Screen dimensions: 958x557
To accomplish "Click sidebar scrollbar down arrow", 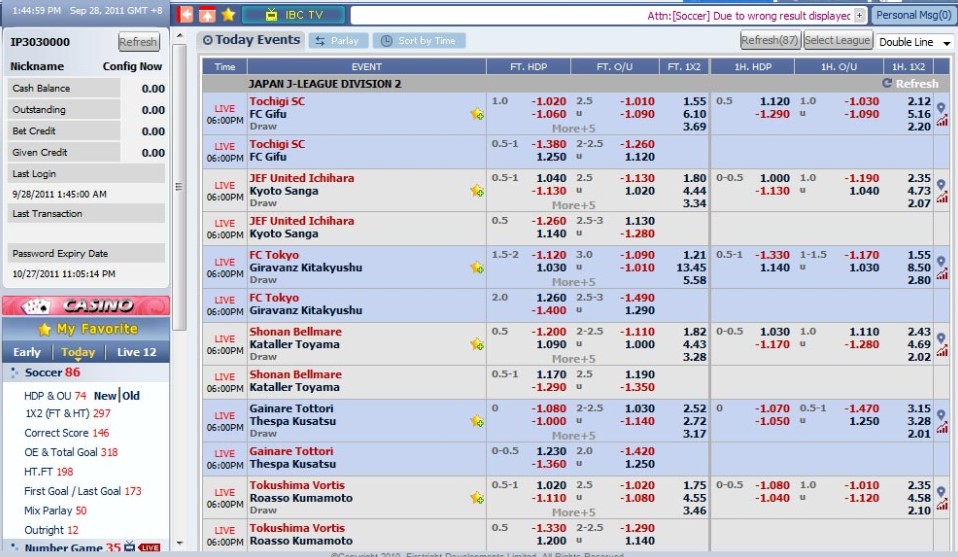I will [179, 542].
